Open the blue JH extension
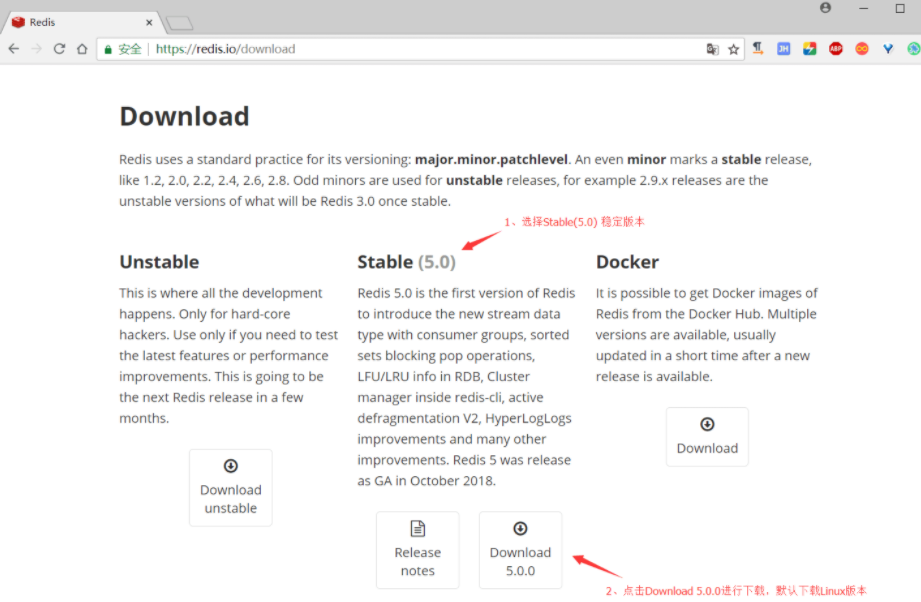The height and width of the screenshot is (602, 921). click(784, 49)
